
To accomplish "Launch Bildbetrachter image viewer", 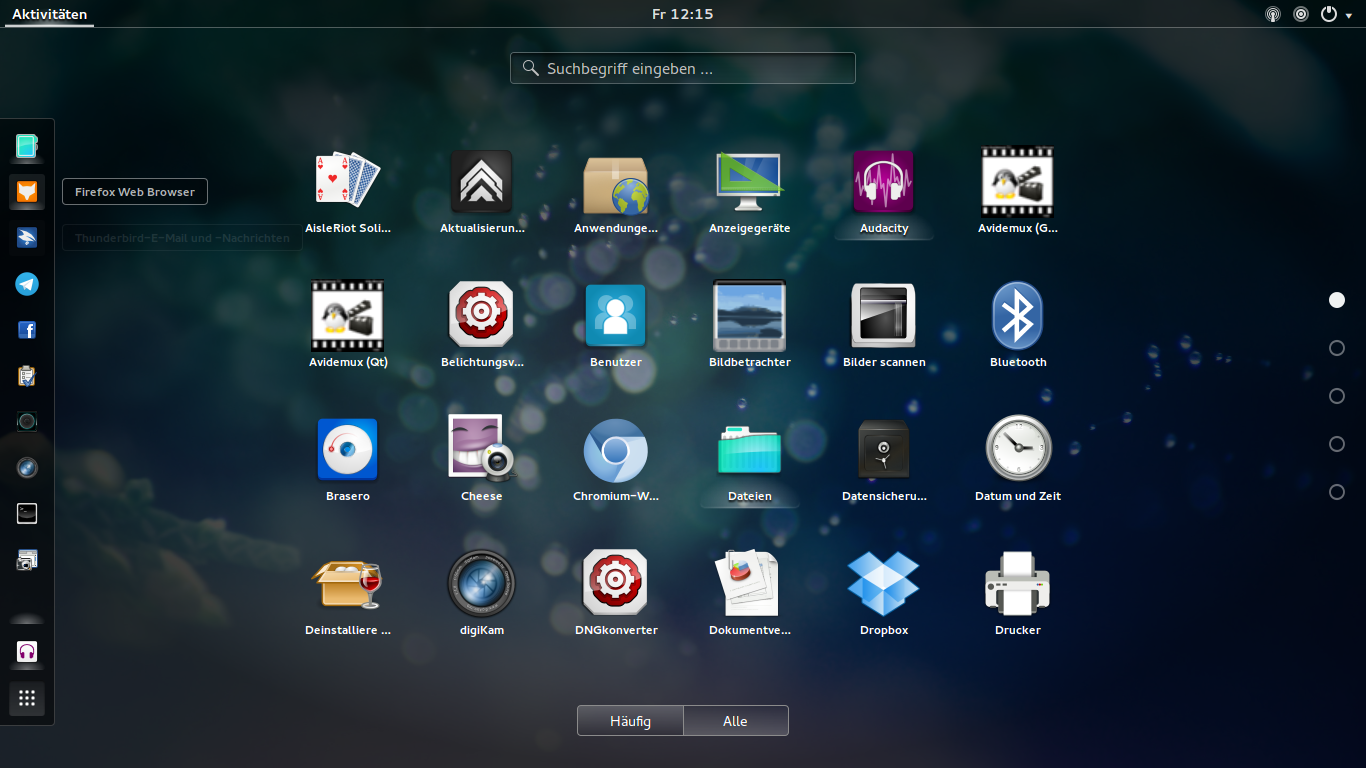I will 750,316.
